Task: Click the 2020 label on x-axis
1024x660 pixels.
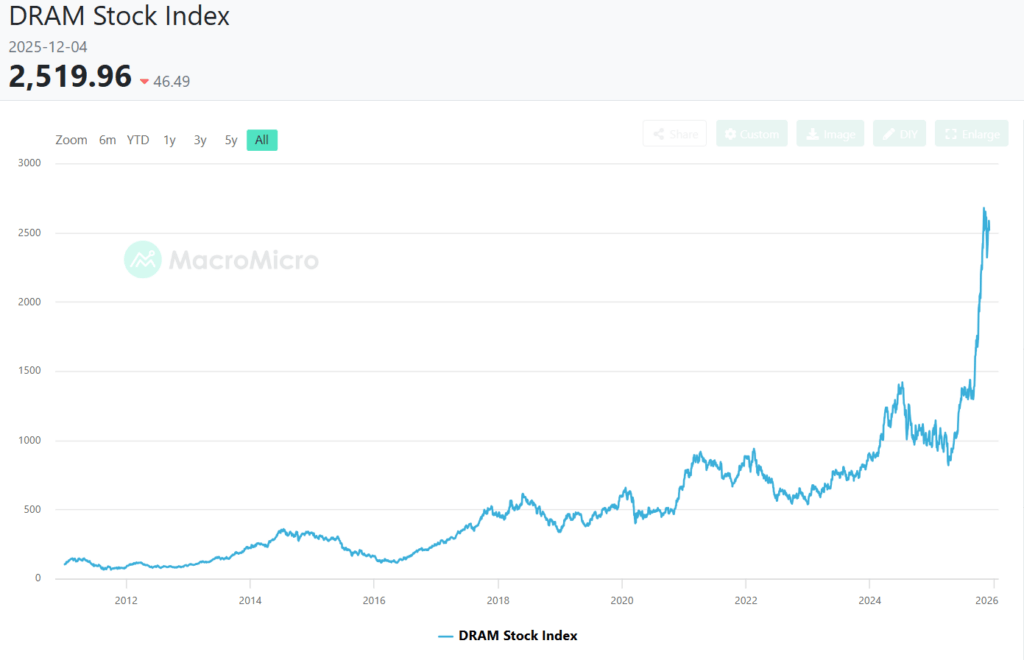Action: [622, 600]
